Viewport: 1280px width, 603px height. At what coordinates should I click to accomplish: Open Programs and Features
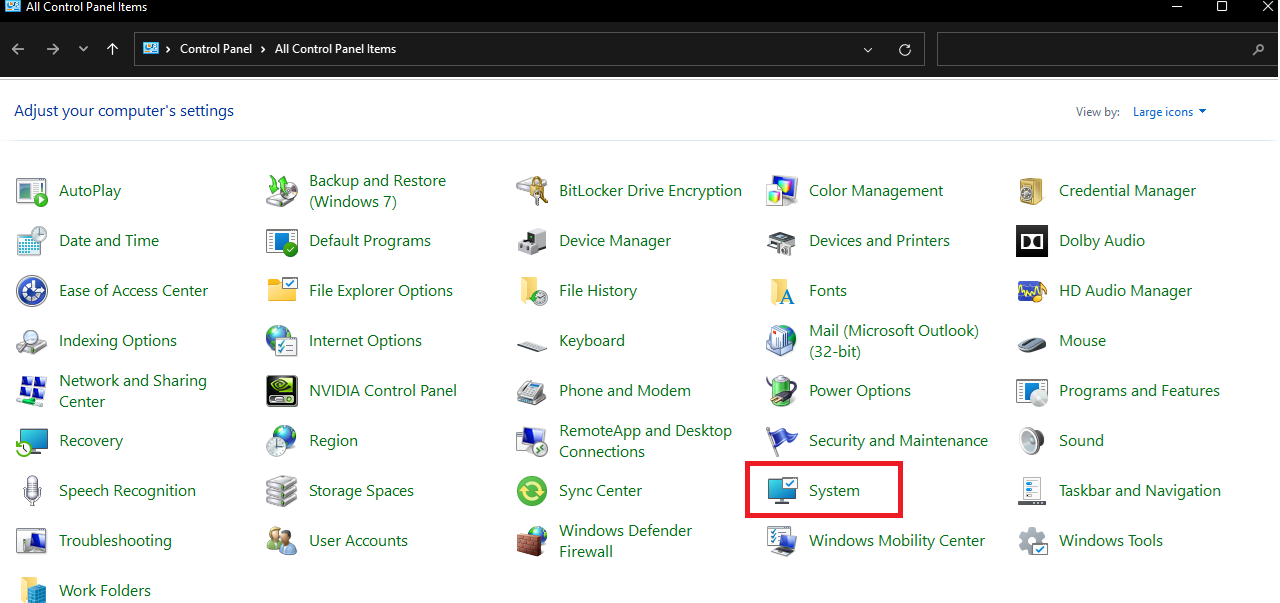point(1139,391)
